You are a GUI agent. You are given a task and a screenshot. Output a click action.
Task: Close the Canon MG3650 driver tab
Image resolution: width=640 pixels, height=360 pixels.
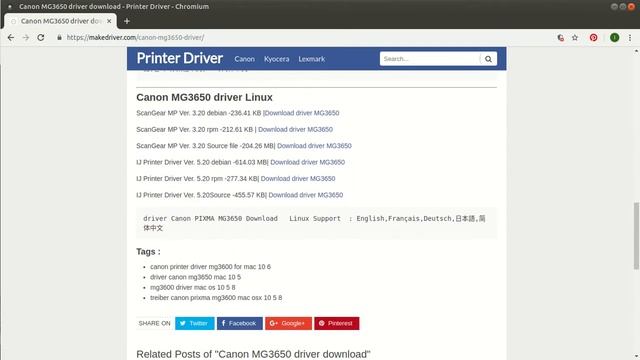[x=109, y=21]
